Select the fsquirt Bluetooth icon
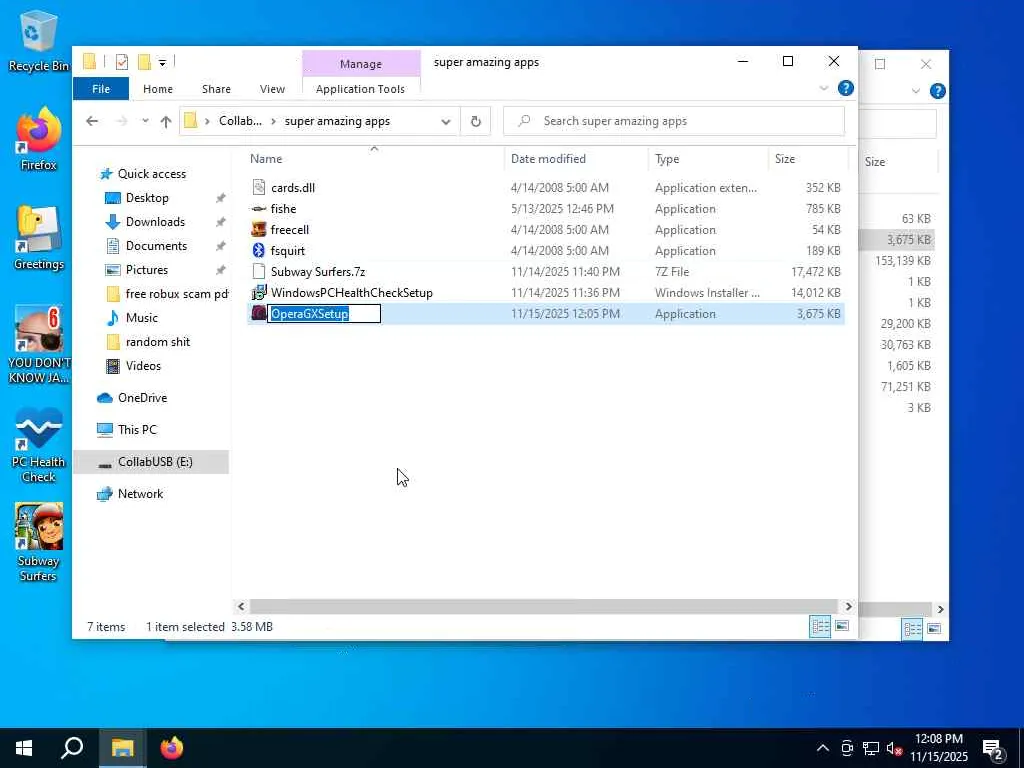Screen dimensions: 1024x768 [259, 250]
